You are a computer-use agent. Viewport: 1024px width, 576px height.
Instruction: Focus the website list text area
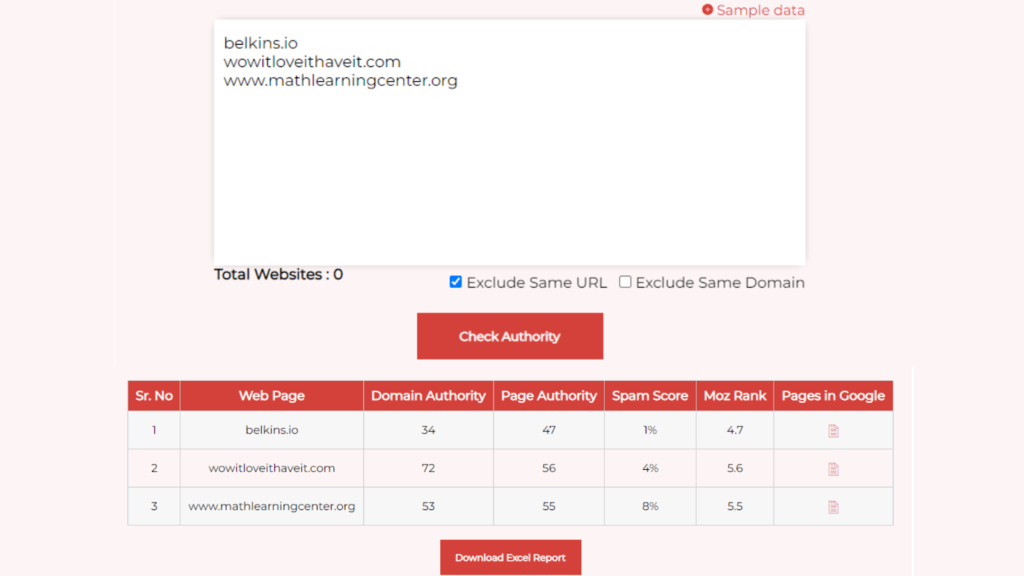point(509,142)
